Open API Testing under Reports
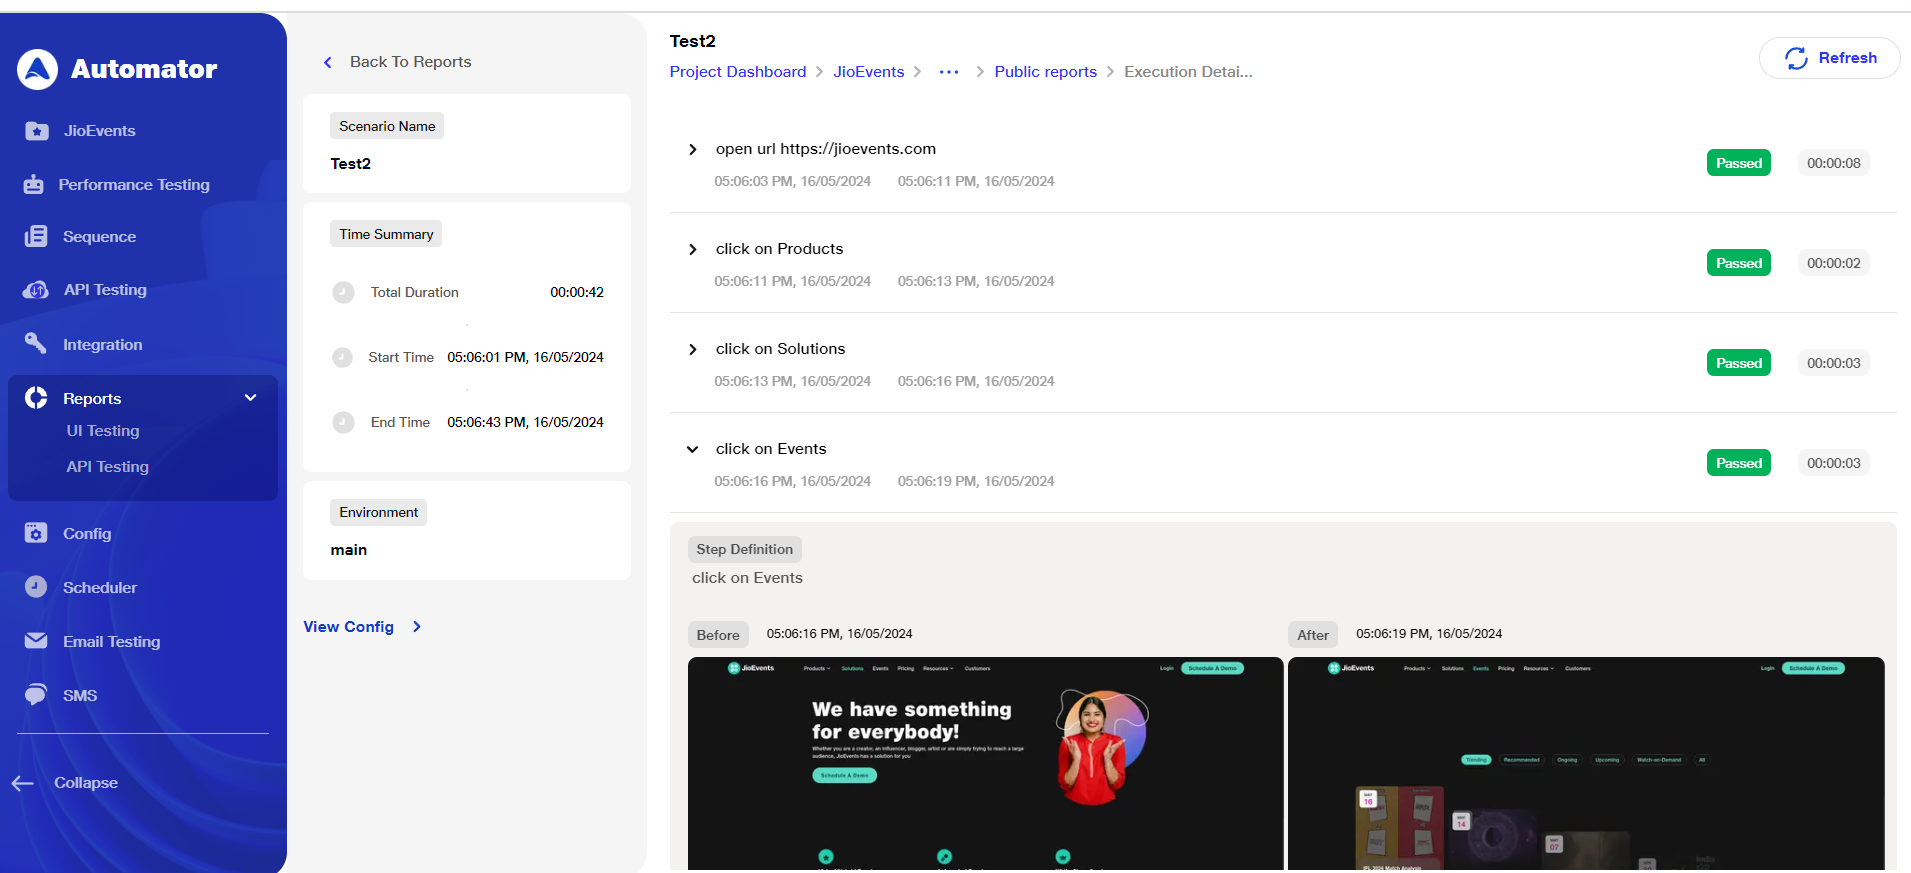Screen dimensions: 1911x873 tap(107, 467)
